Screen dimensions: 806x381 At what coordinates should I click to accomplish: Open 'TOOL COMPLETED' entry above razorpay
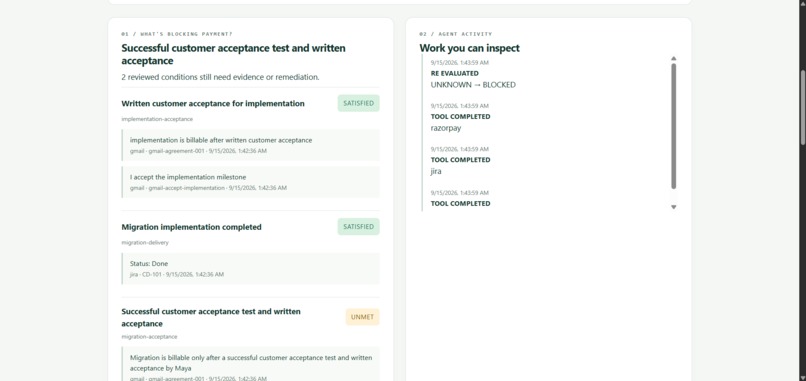[461, 117]
